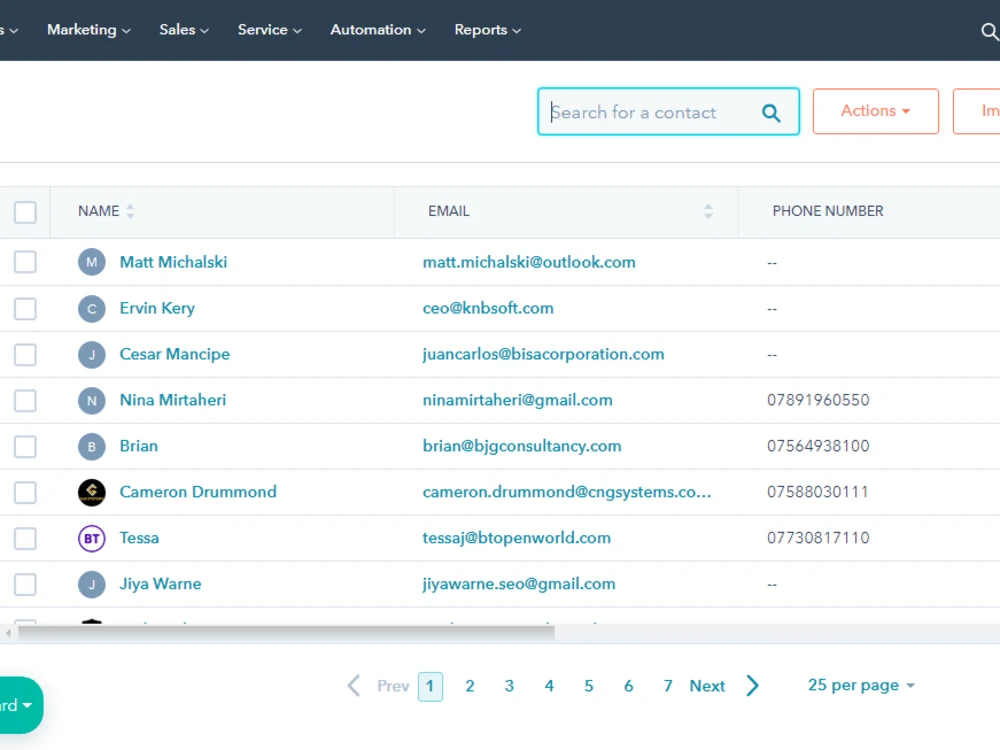Expand the Sales menu

coord(184,30)
